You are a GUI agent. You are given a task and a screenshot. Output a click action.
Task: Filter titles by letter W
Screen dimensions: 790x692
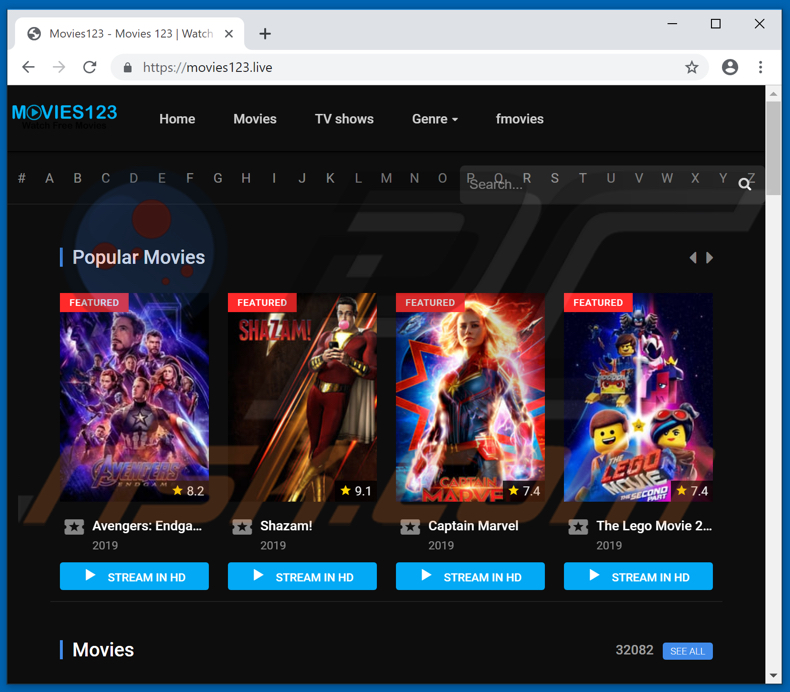point(667,178)
